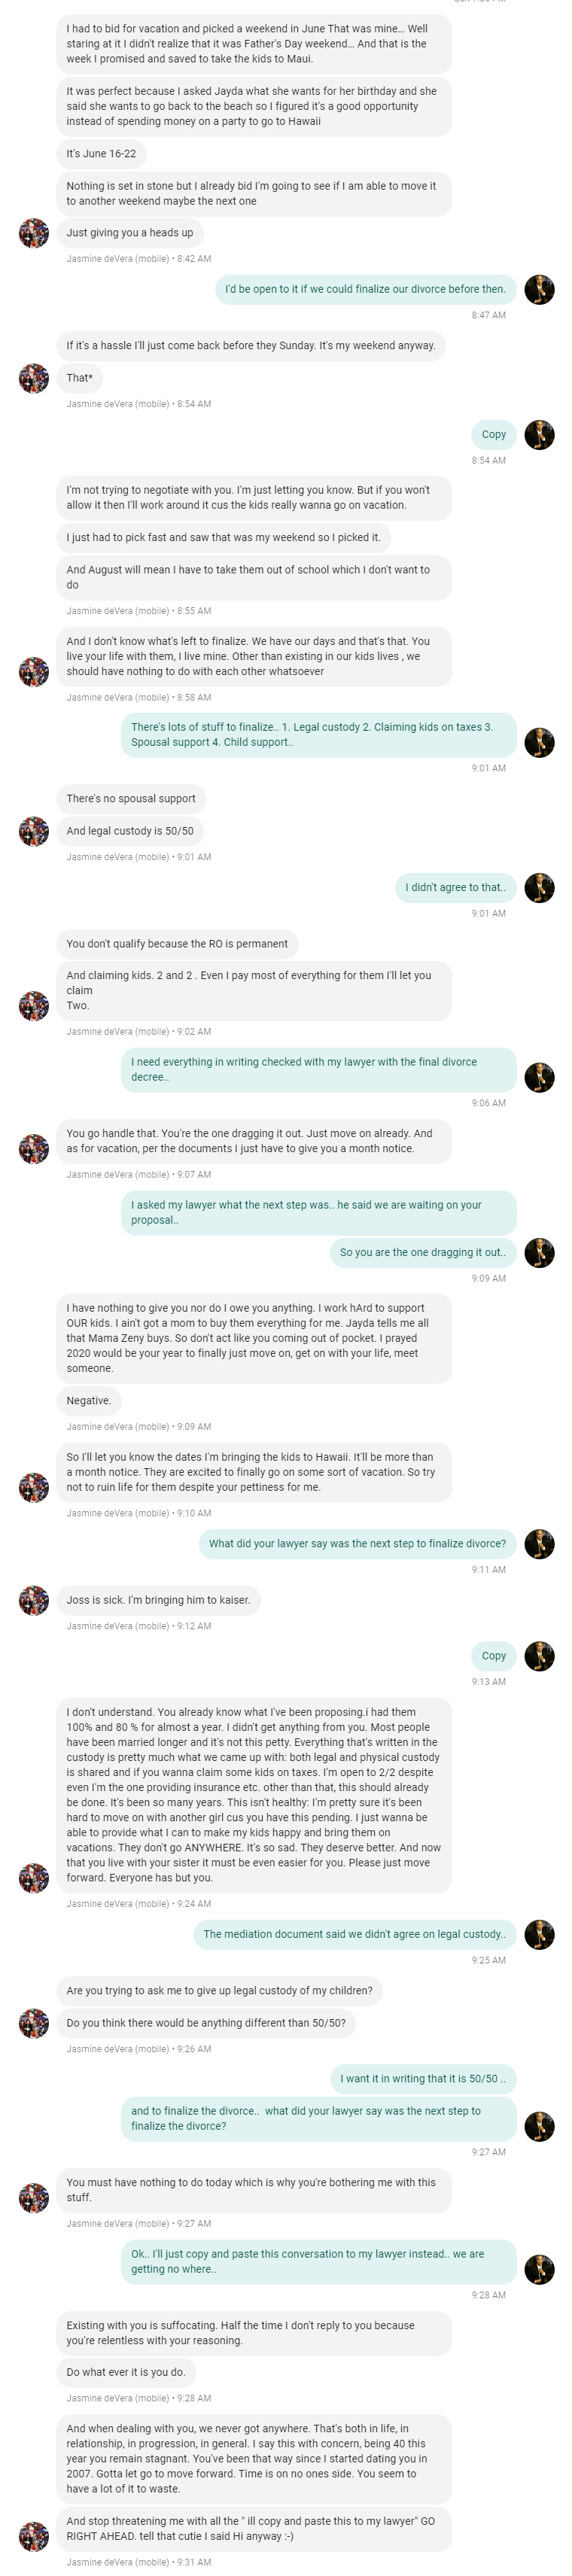Click the 'Copy' message sent at 8:54 AM
572x2576 pixels.
coord(493,435)
